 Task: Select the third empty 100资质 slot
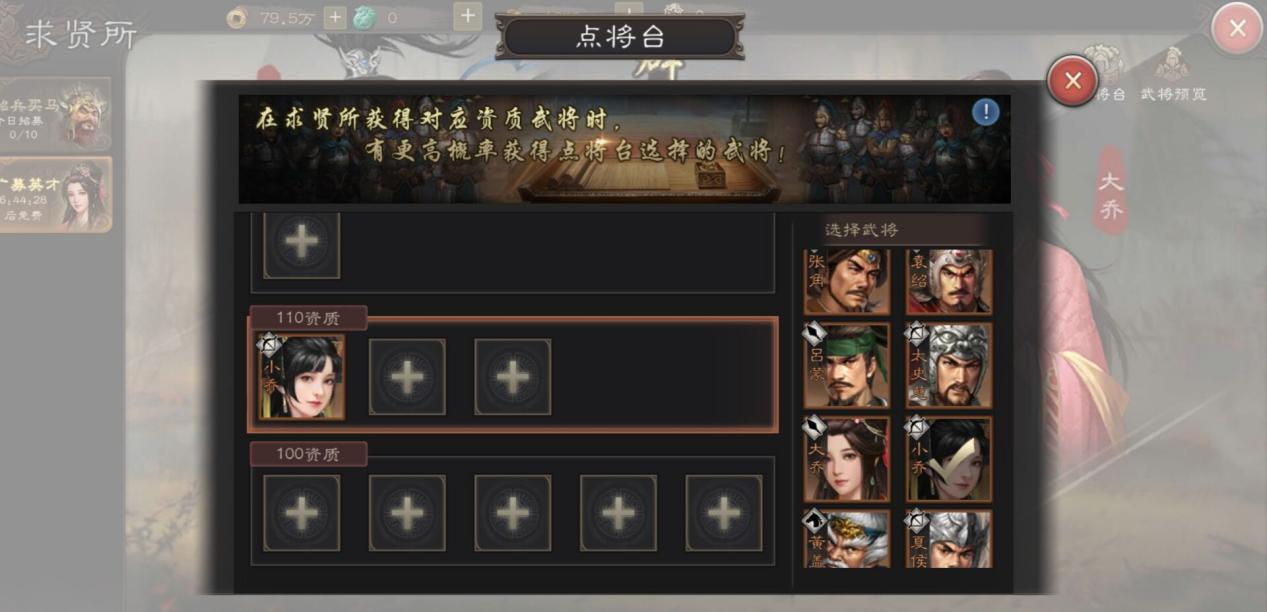point(513,513)
